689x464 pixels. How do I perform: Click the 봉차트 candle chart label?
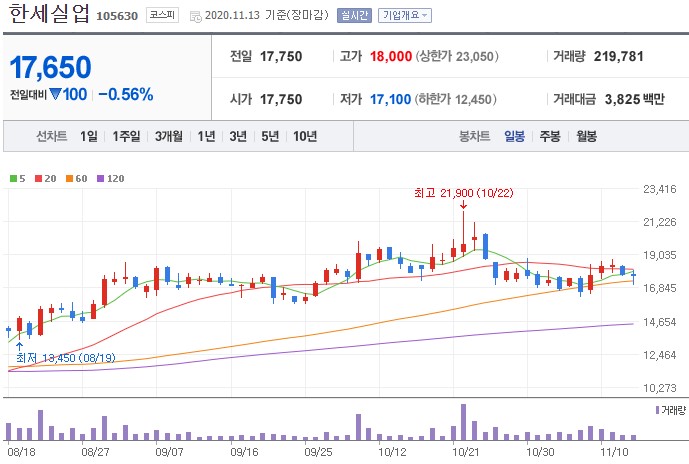click(x=475, y=136)
